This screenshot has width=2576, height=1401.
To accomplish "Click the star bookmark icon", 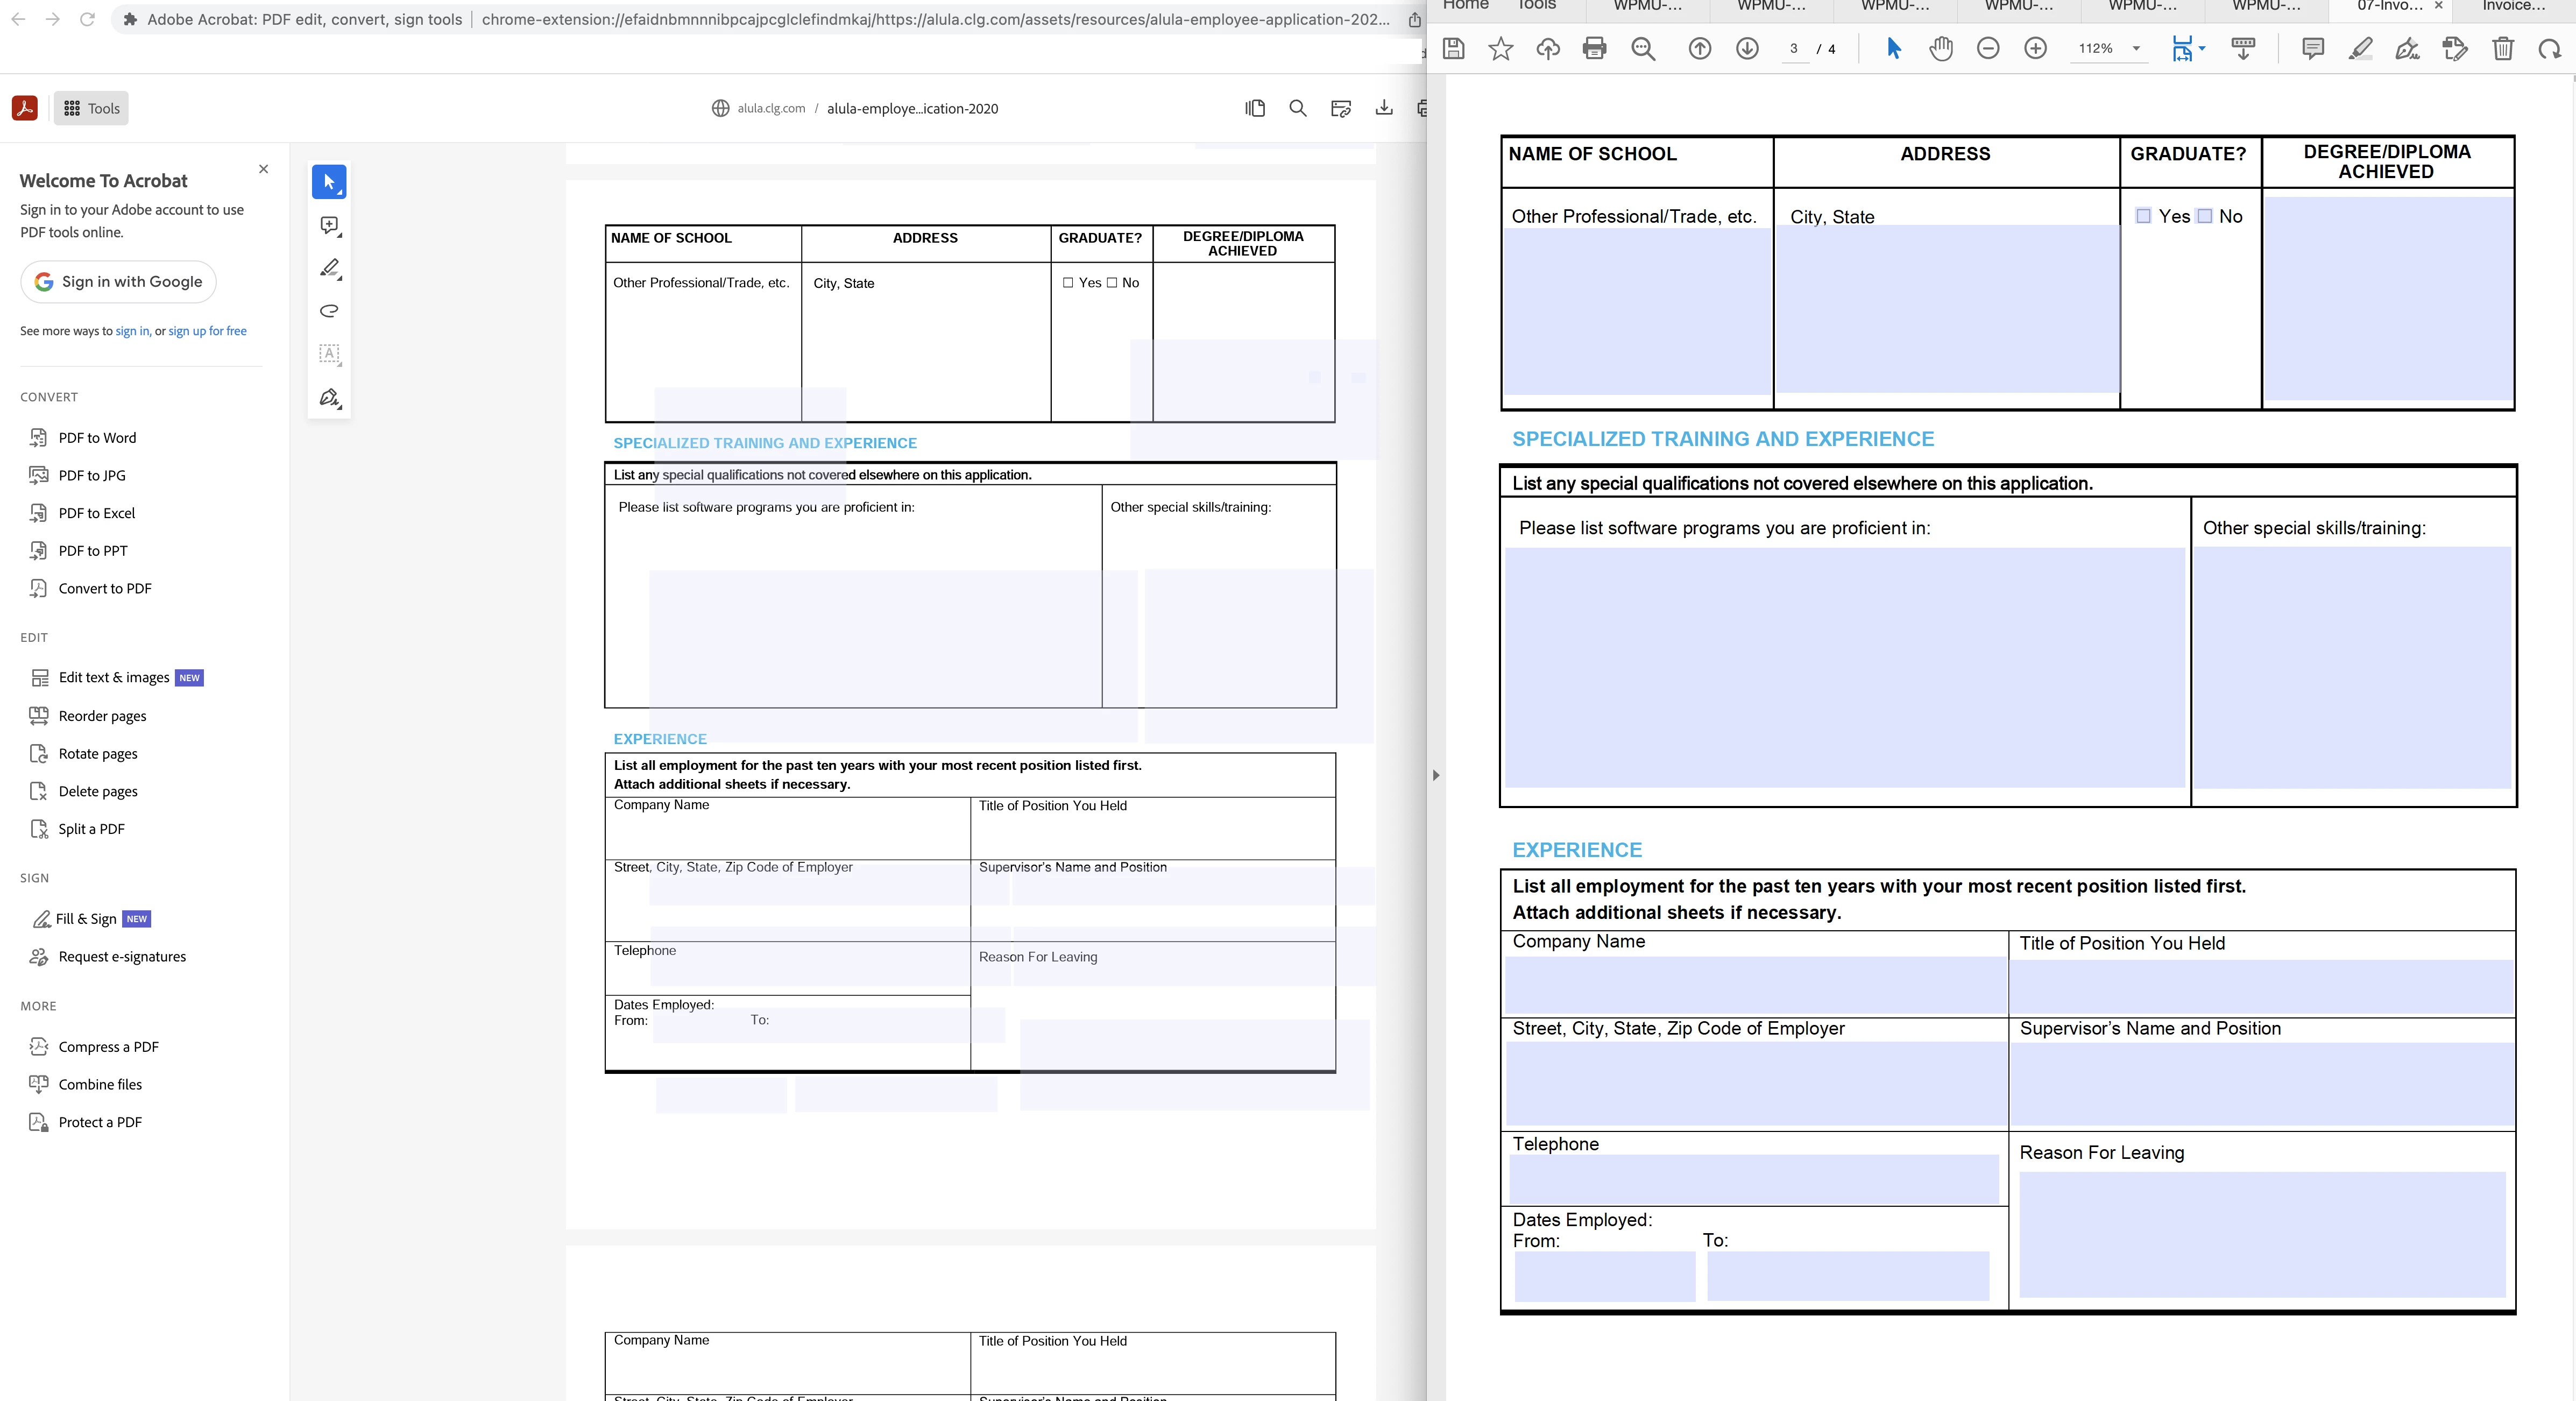I will coord(1500,48).
